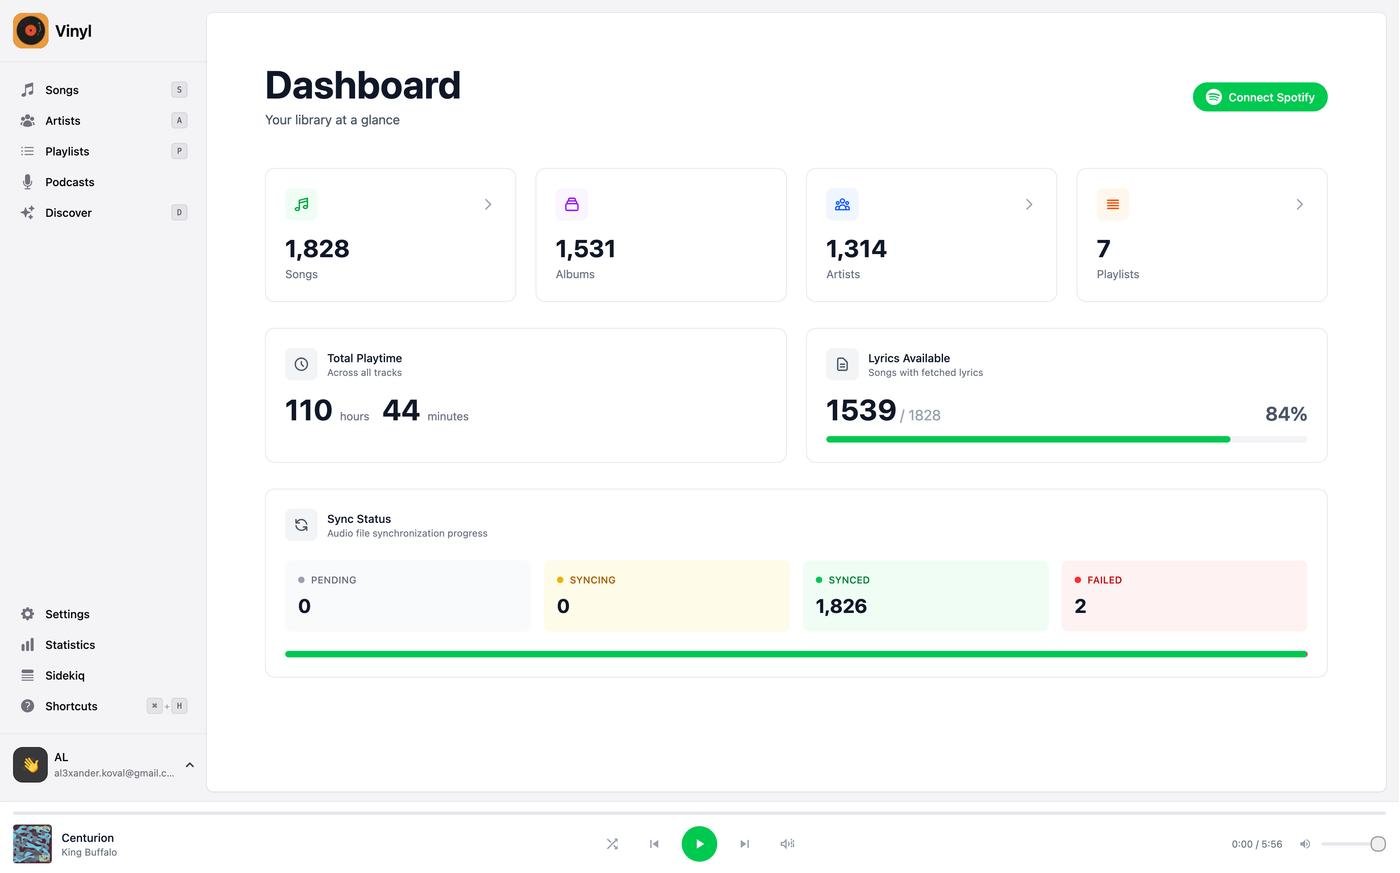Open Settings gear in sidebar
Image resolution: width=1400 pixels, height=873 pixels.
[28, 614]
